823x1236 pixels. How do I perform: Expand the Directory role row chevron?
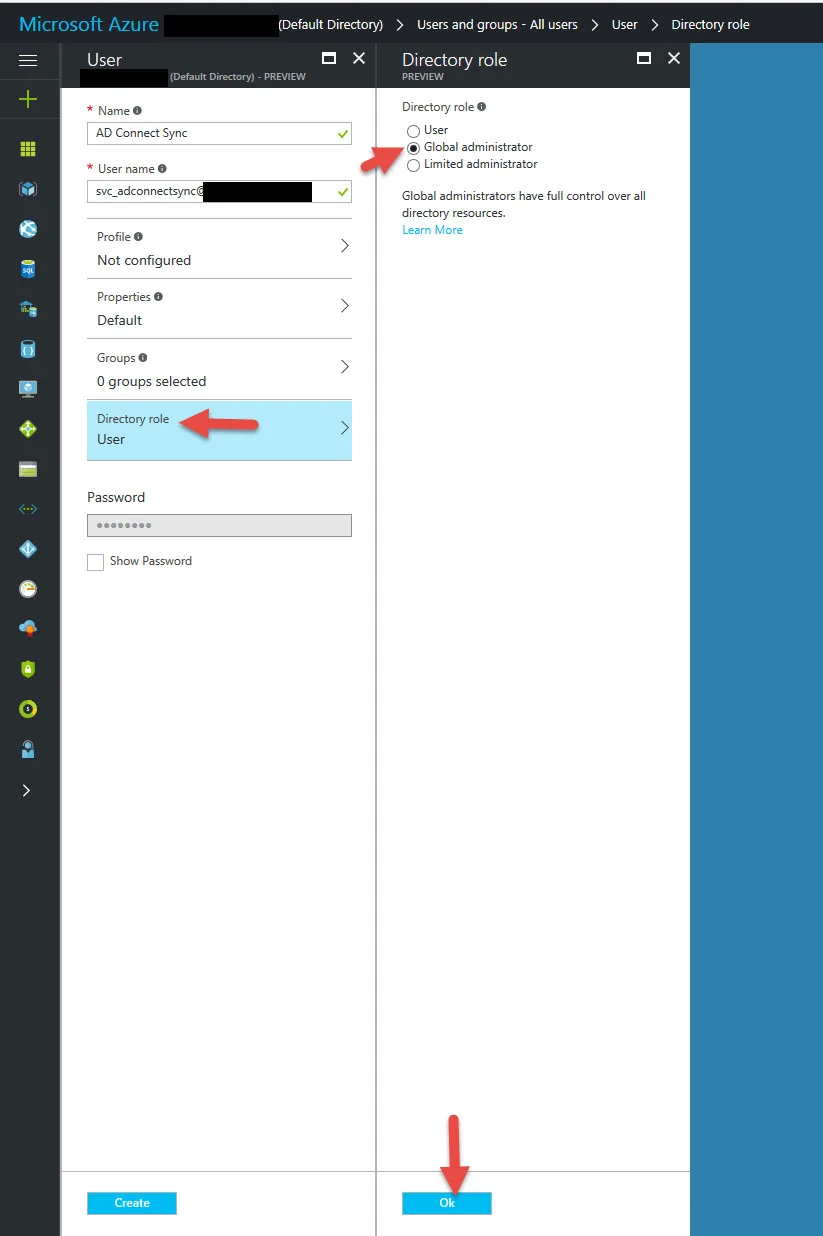click(344, 428)
